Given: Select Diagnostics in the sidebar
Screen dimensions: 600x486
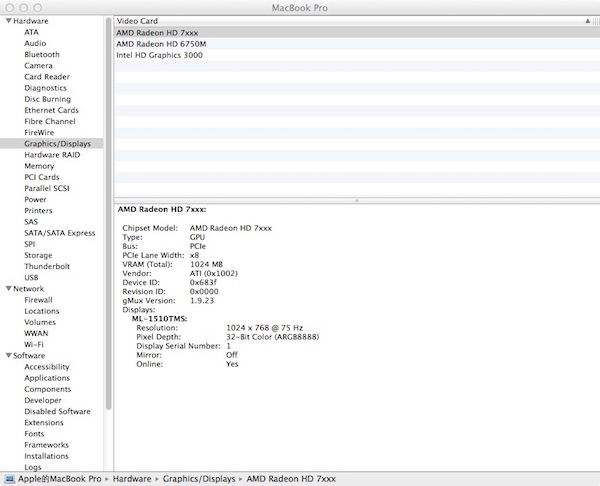Looking at the screenshot, I should (x=46, y=88).
